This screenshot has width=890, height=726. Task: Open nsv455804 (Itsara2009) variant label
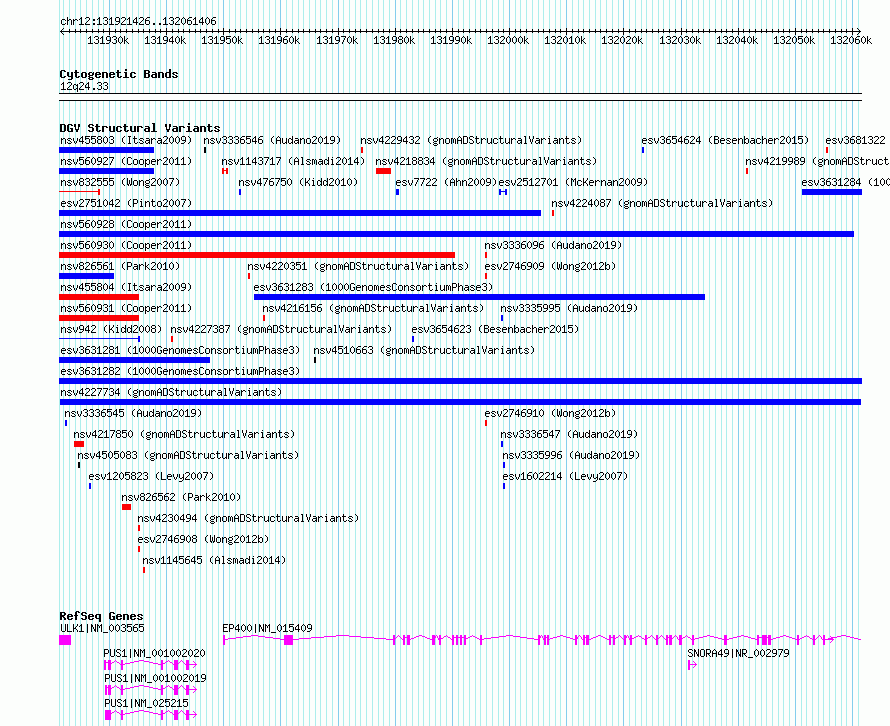coord(126,287)
